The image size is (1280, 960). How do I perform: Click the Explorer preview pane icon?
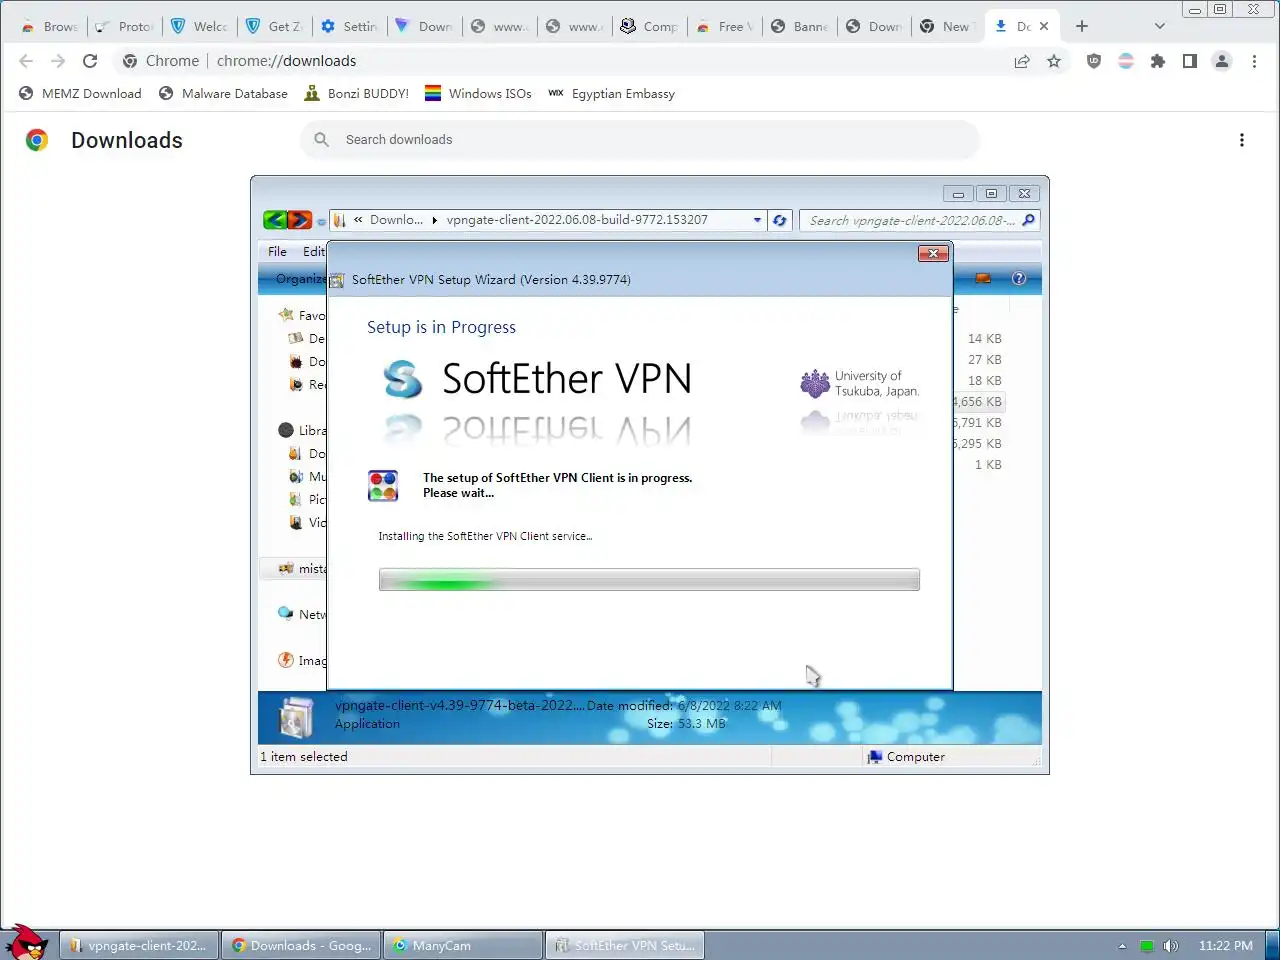[983, 278]
